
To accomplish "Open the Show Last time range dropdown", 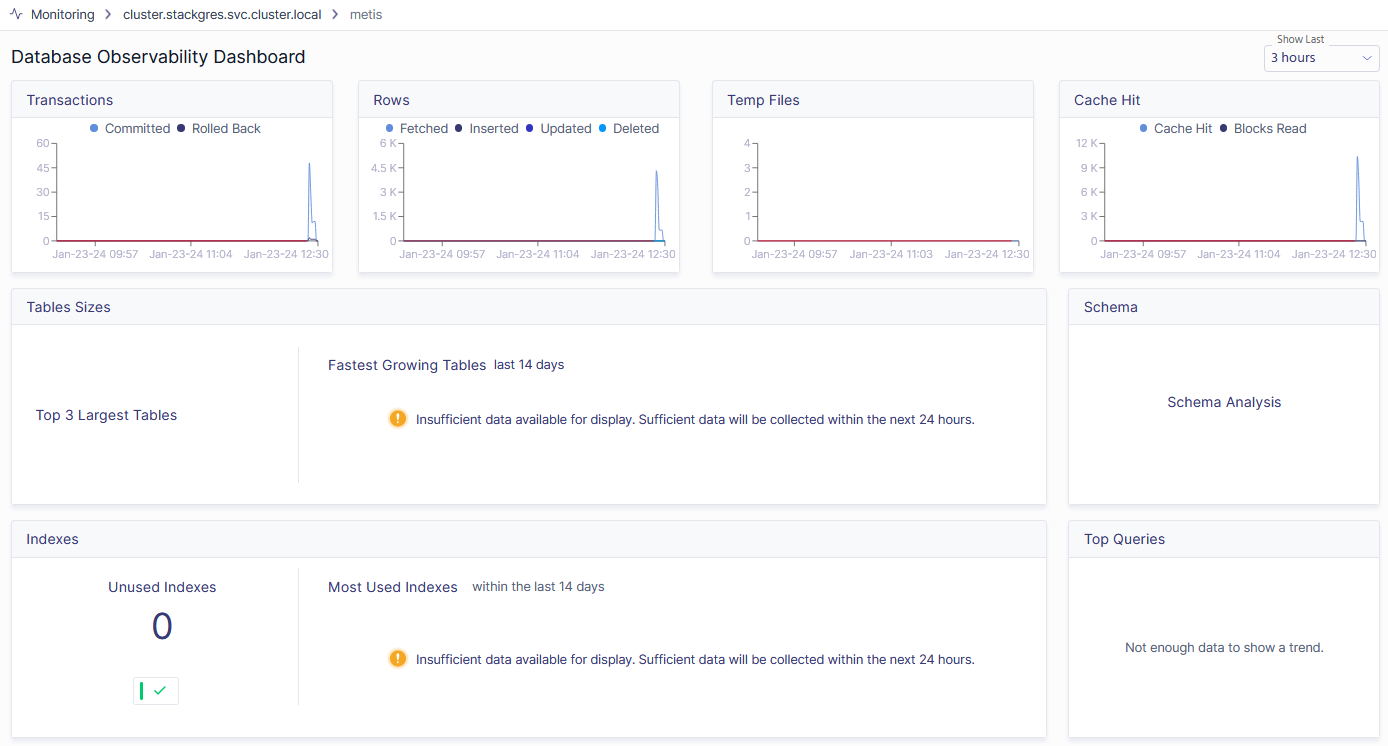I will tap(1321, 58).
